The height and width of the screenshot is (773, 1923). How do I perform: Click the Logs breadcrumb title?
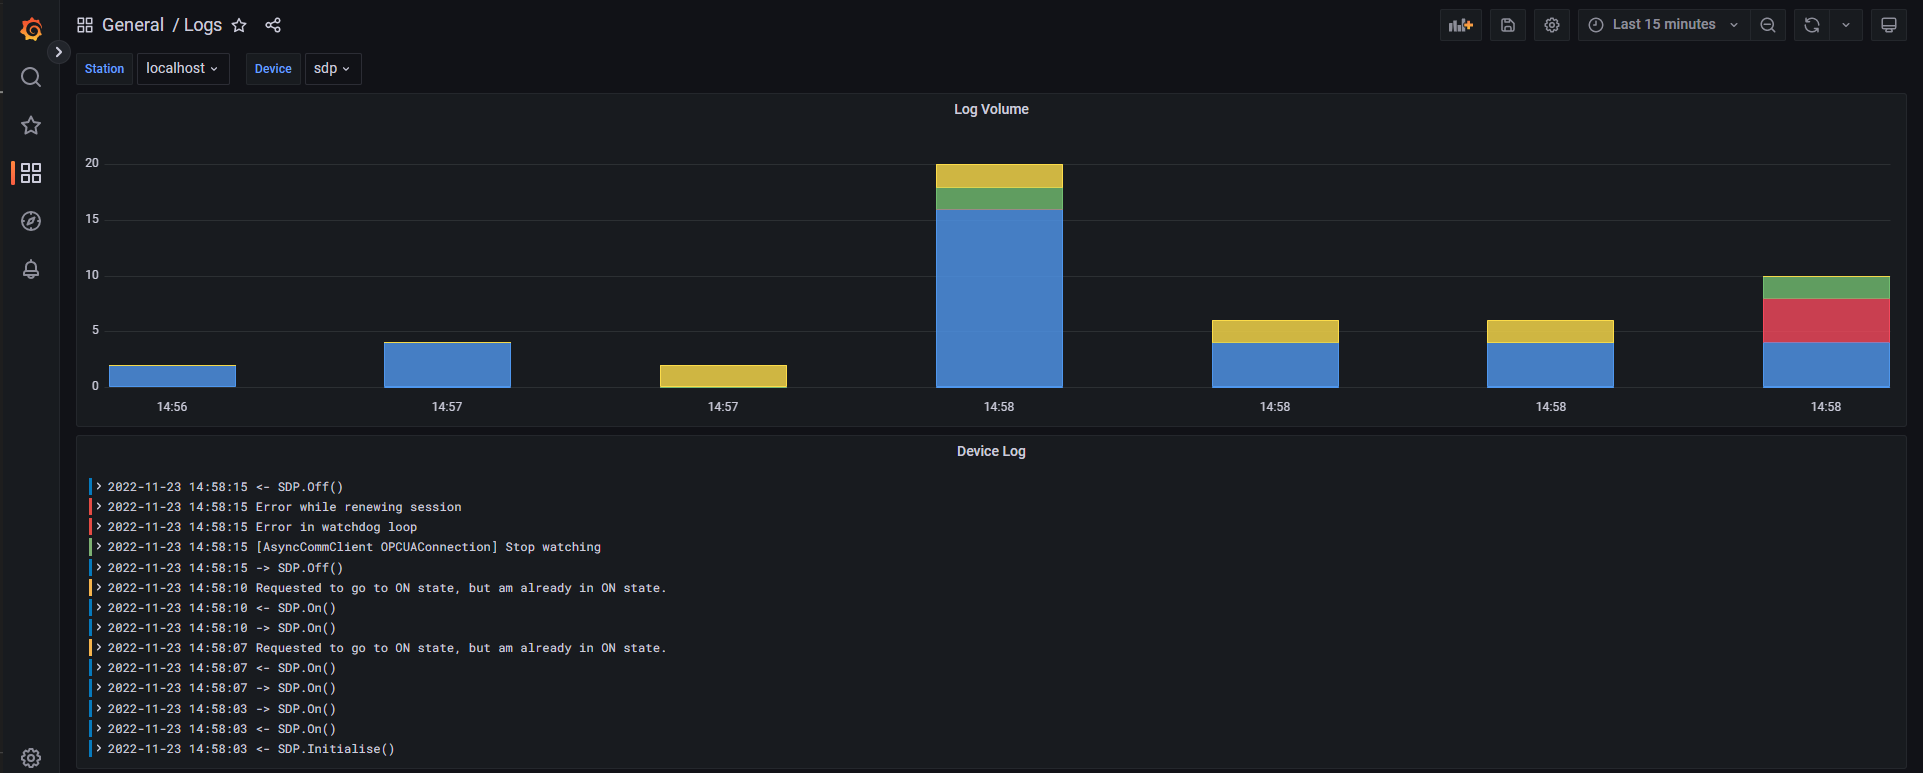[203, 25]
